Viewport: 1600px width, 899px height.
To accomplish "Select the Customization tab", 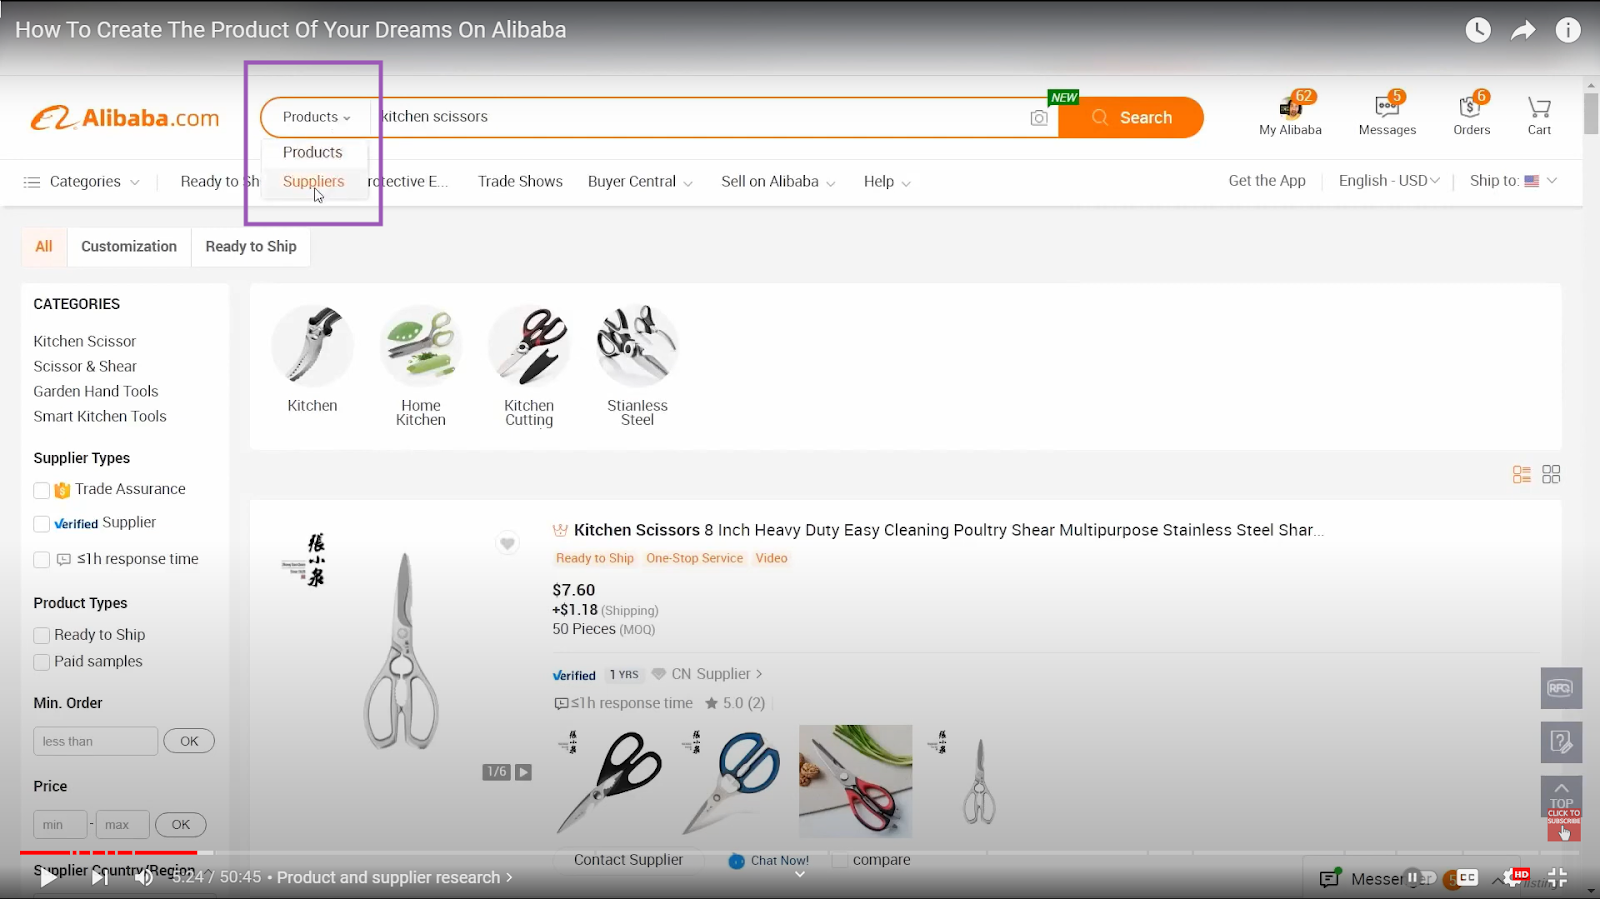I will point(129,246).
